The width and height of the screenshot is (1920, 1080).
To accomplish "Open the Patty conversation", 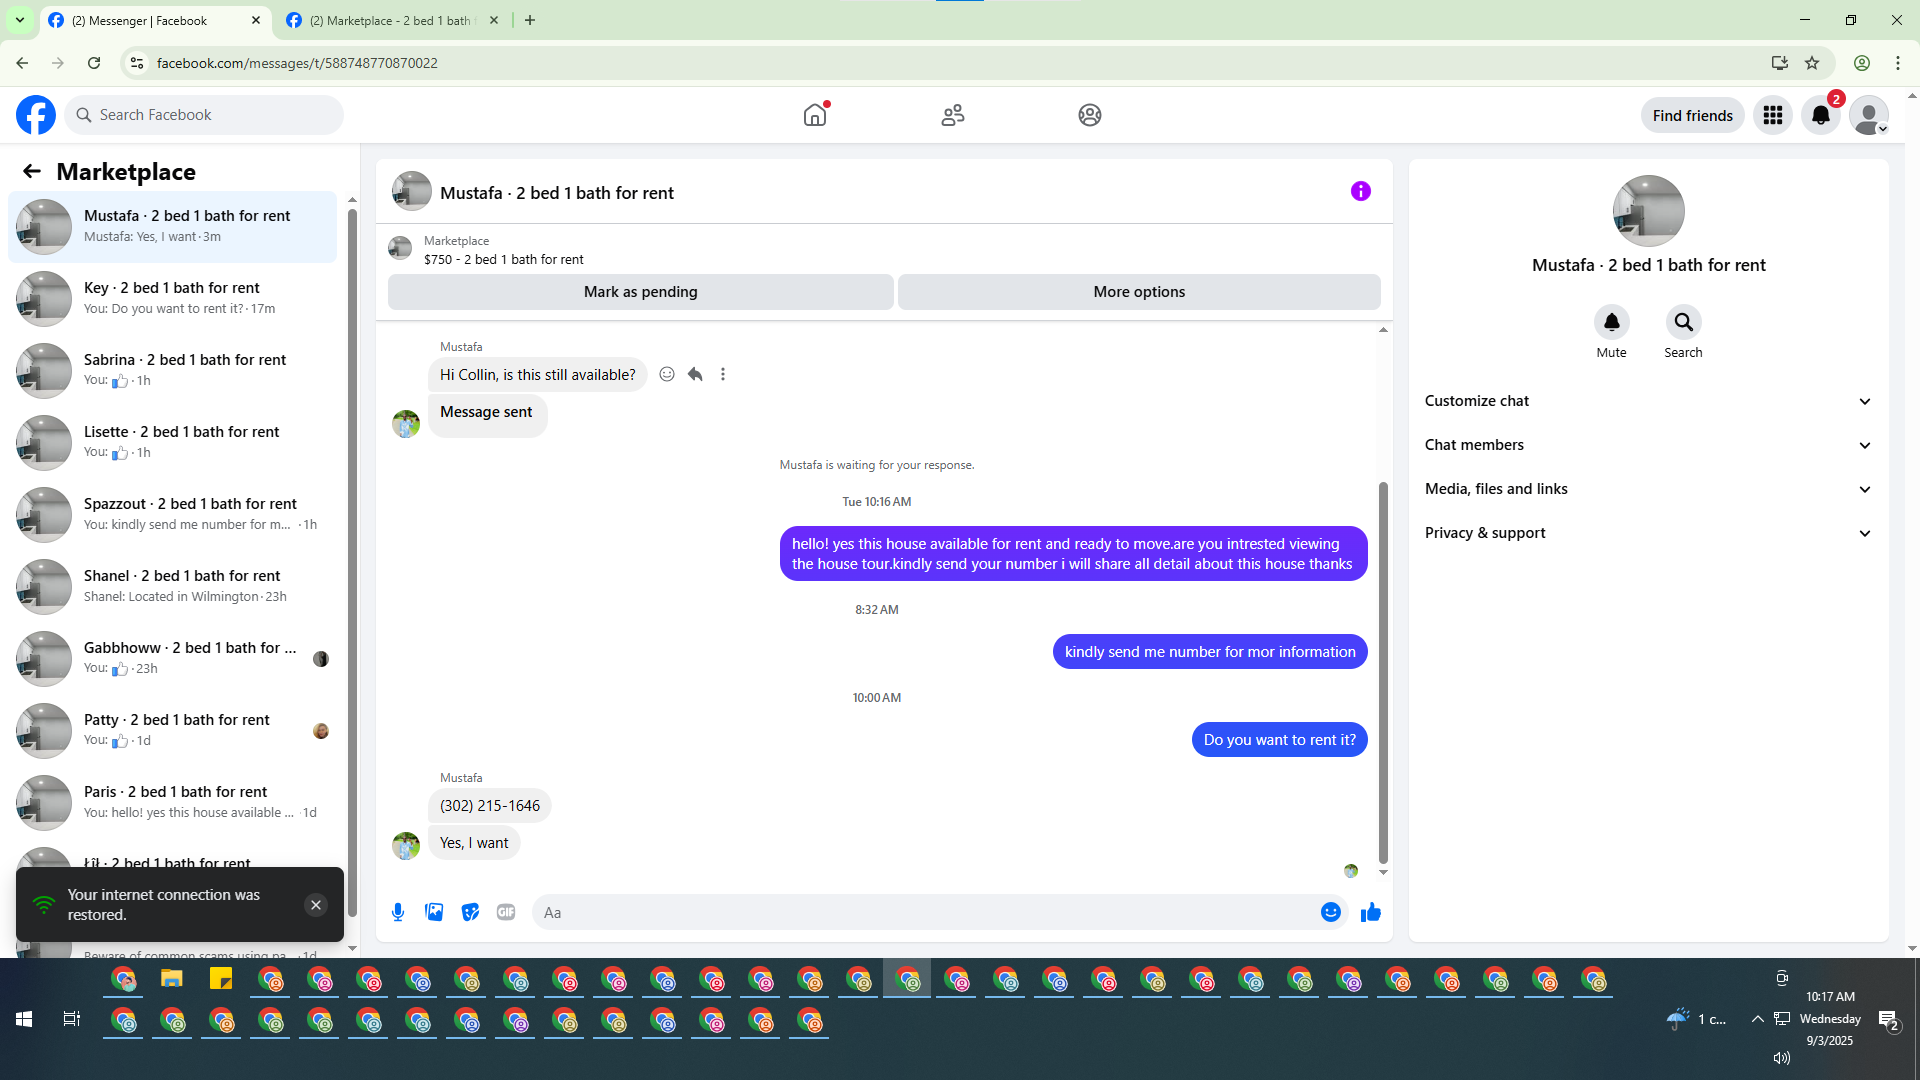I will point(172,731).
